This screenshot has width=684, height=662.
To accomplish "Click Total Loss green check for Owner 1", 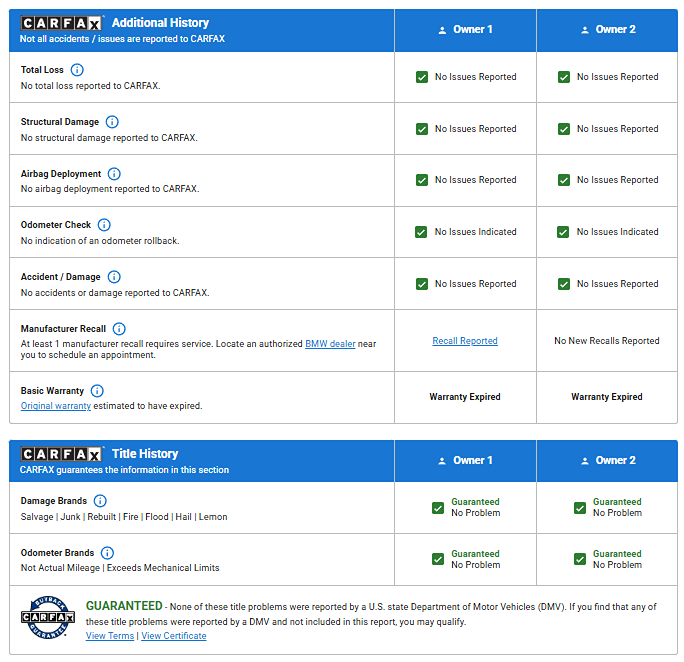I will pos(422,77).
